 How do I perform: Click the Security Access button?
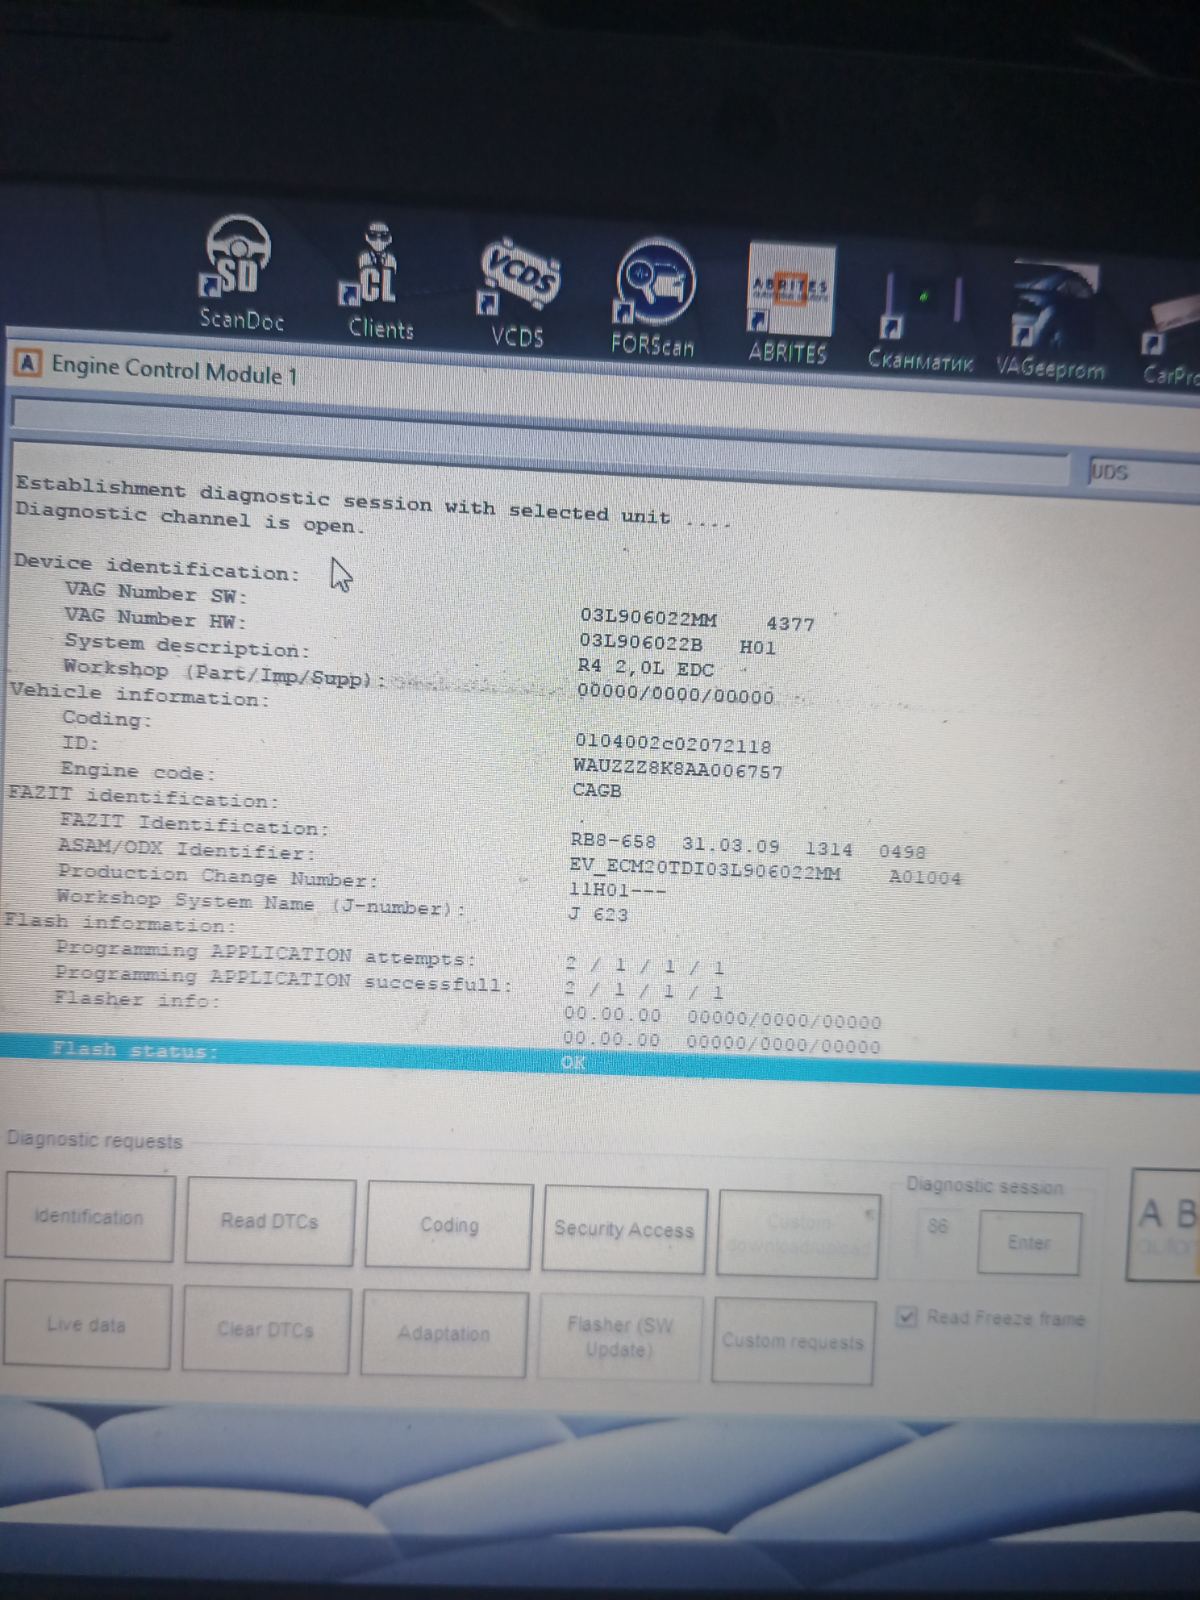click(624, 1230)
